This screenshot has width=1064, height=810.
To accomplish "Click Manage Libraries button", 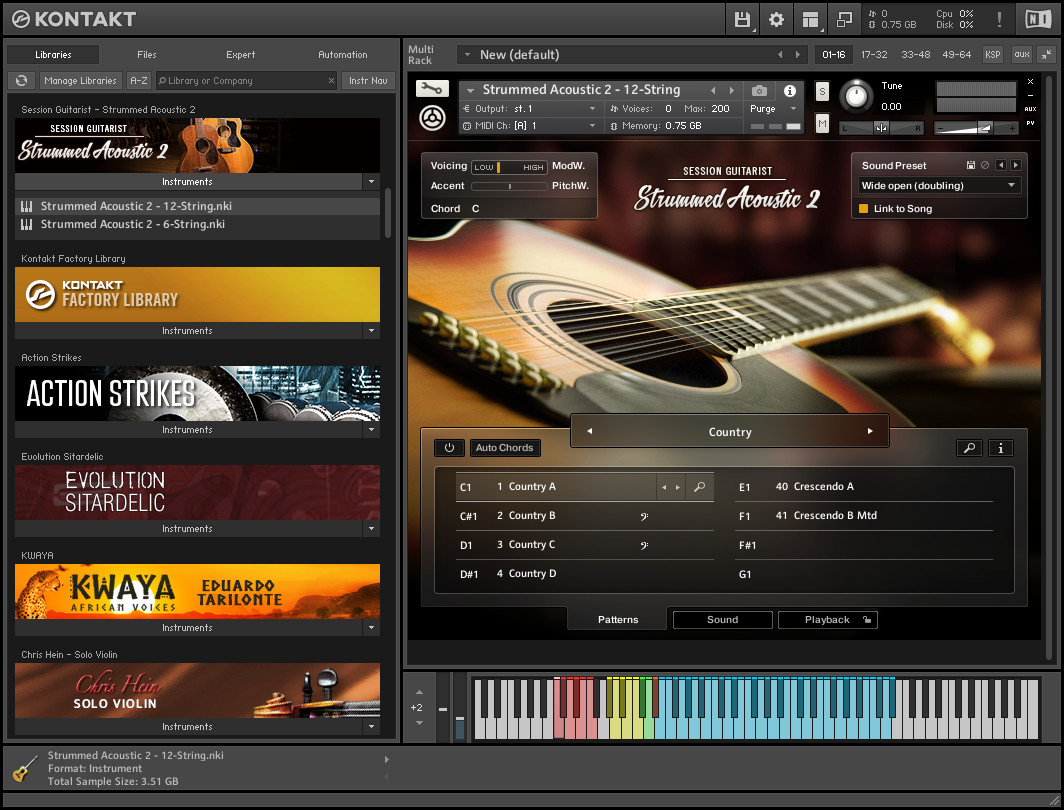I will 80,80.
